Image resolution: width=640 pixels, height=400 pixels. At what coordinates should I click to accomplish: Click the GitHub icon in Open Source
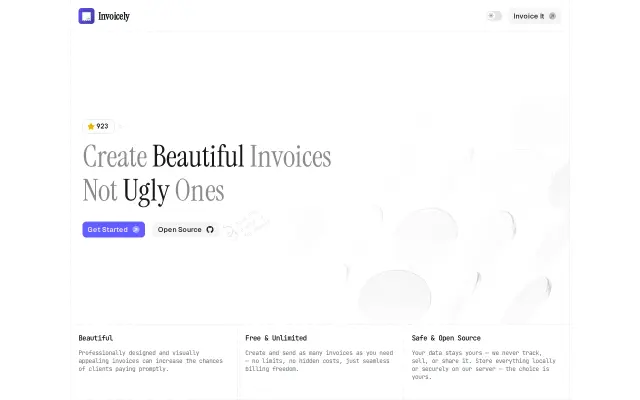tap(210, 229)
